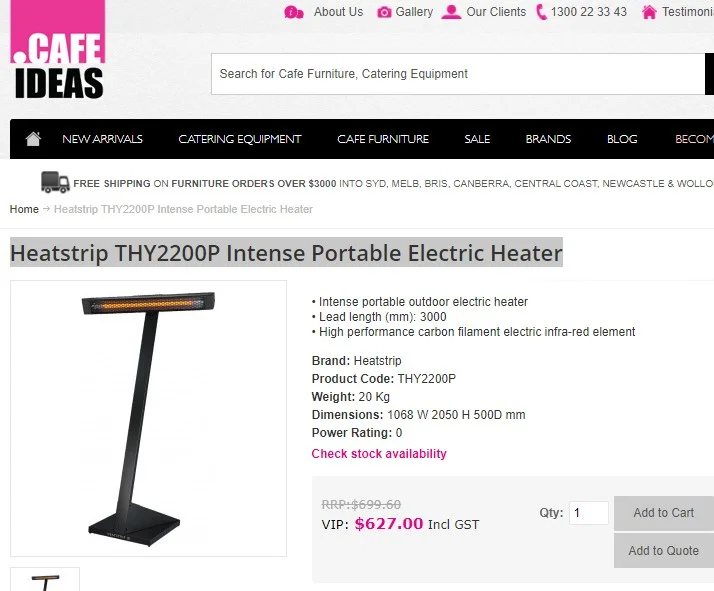Visit the Blog page

622,139
